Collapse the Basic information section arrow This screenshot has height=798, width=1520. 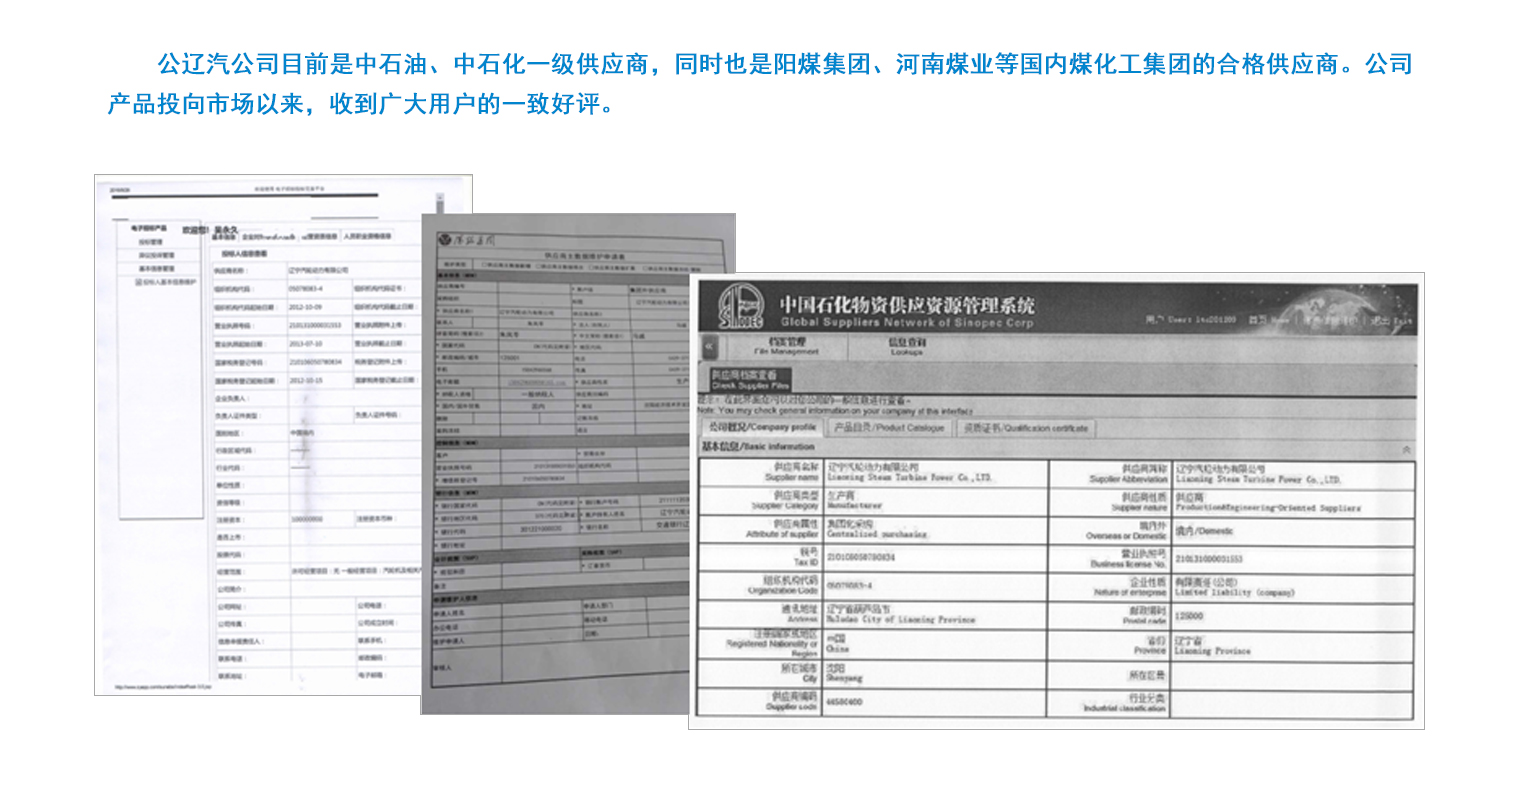click(1406, 449)
